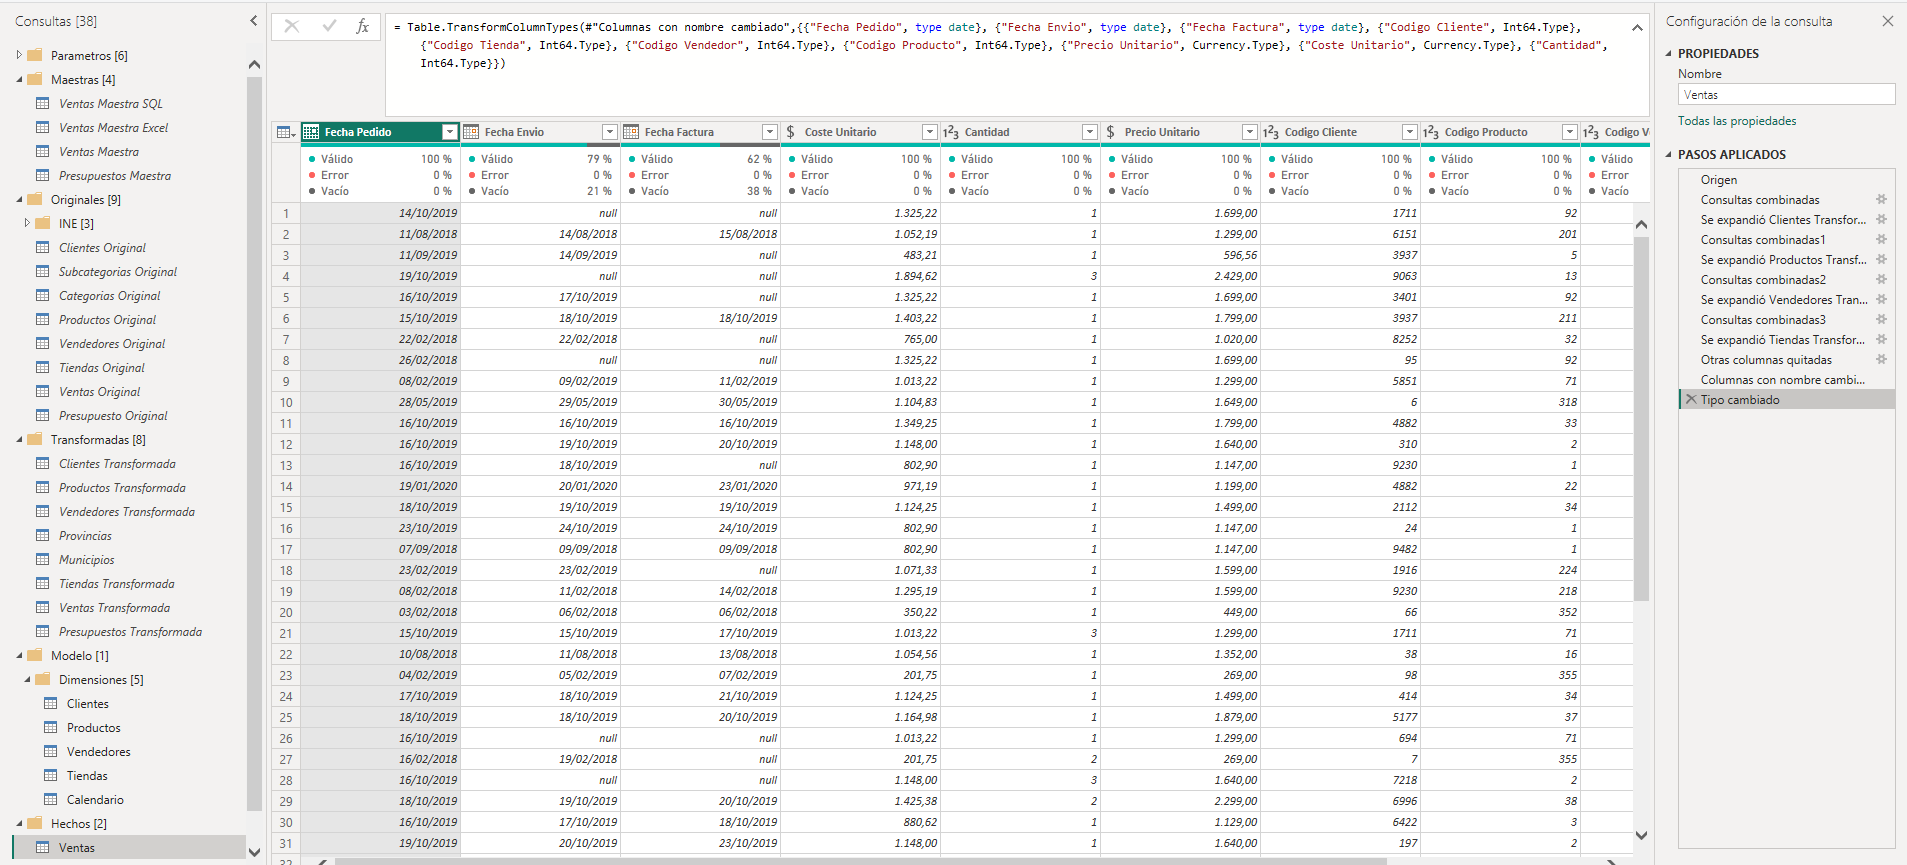Open the Precio Unitario filter dropdown
Screen dimensions: 1907x865
(x=1250, y=132)
